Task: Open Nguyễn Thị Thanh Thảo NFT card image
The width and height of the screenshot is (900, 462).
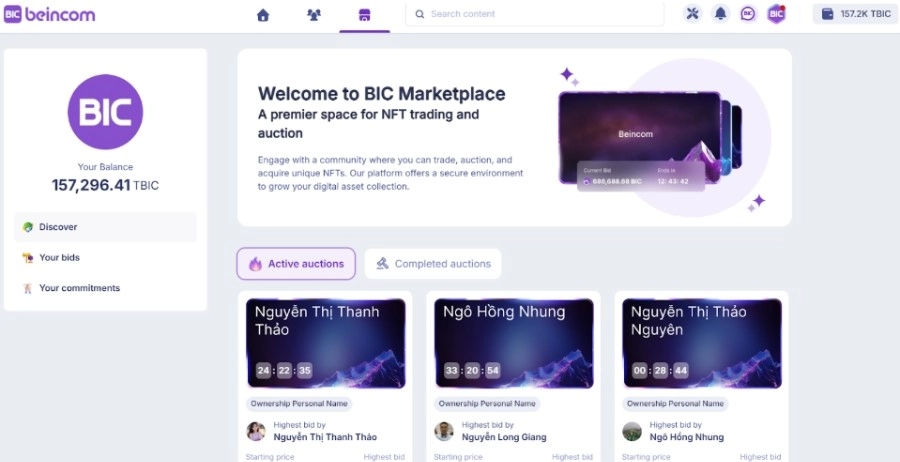Action: (x=326, y=343)
